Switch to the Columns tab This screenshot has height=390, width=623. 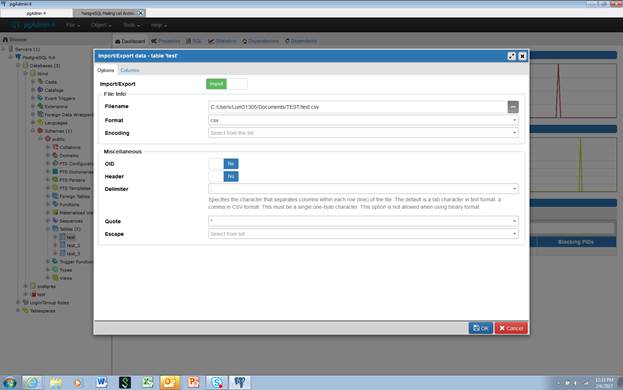pos(130,70)
